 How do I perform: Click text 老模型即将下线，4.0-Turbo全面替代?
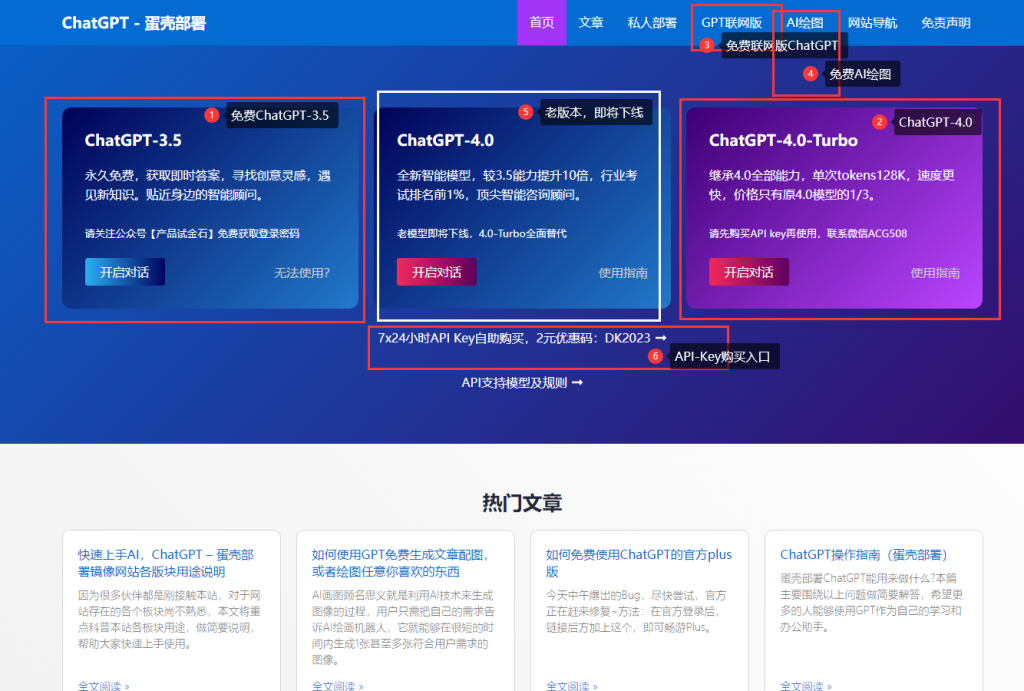(x=482, y=233)
